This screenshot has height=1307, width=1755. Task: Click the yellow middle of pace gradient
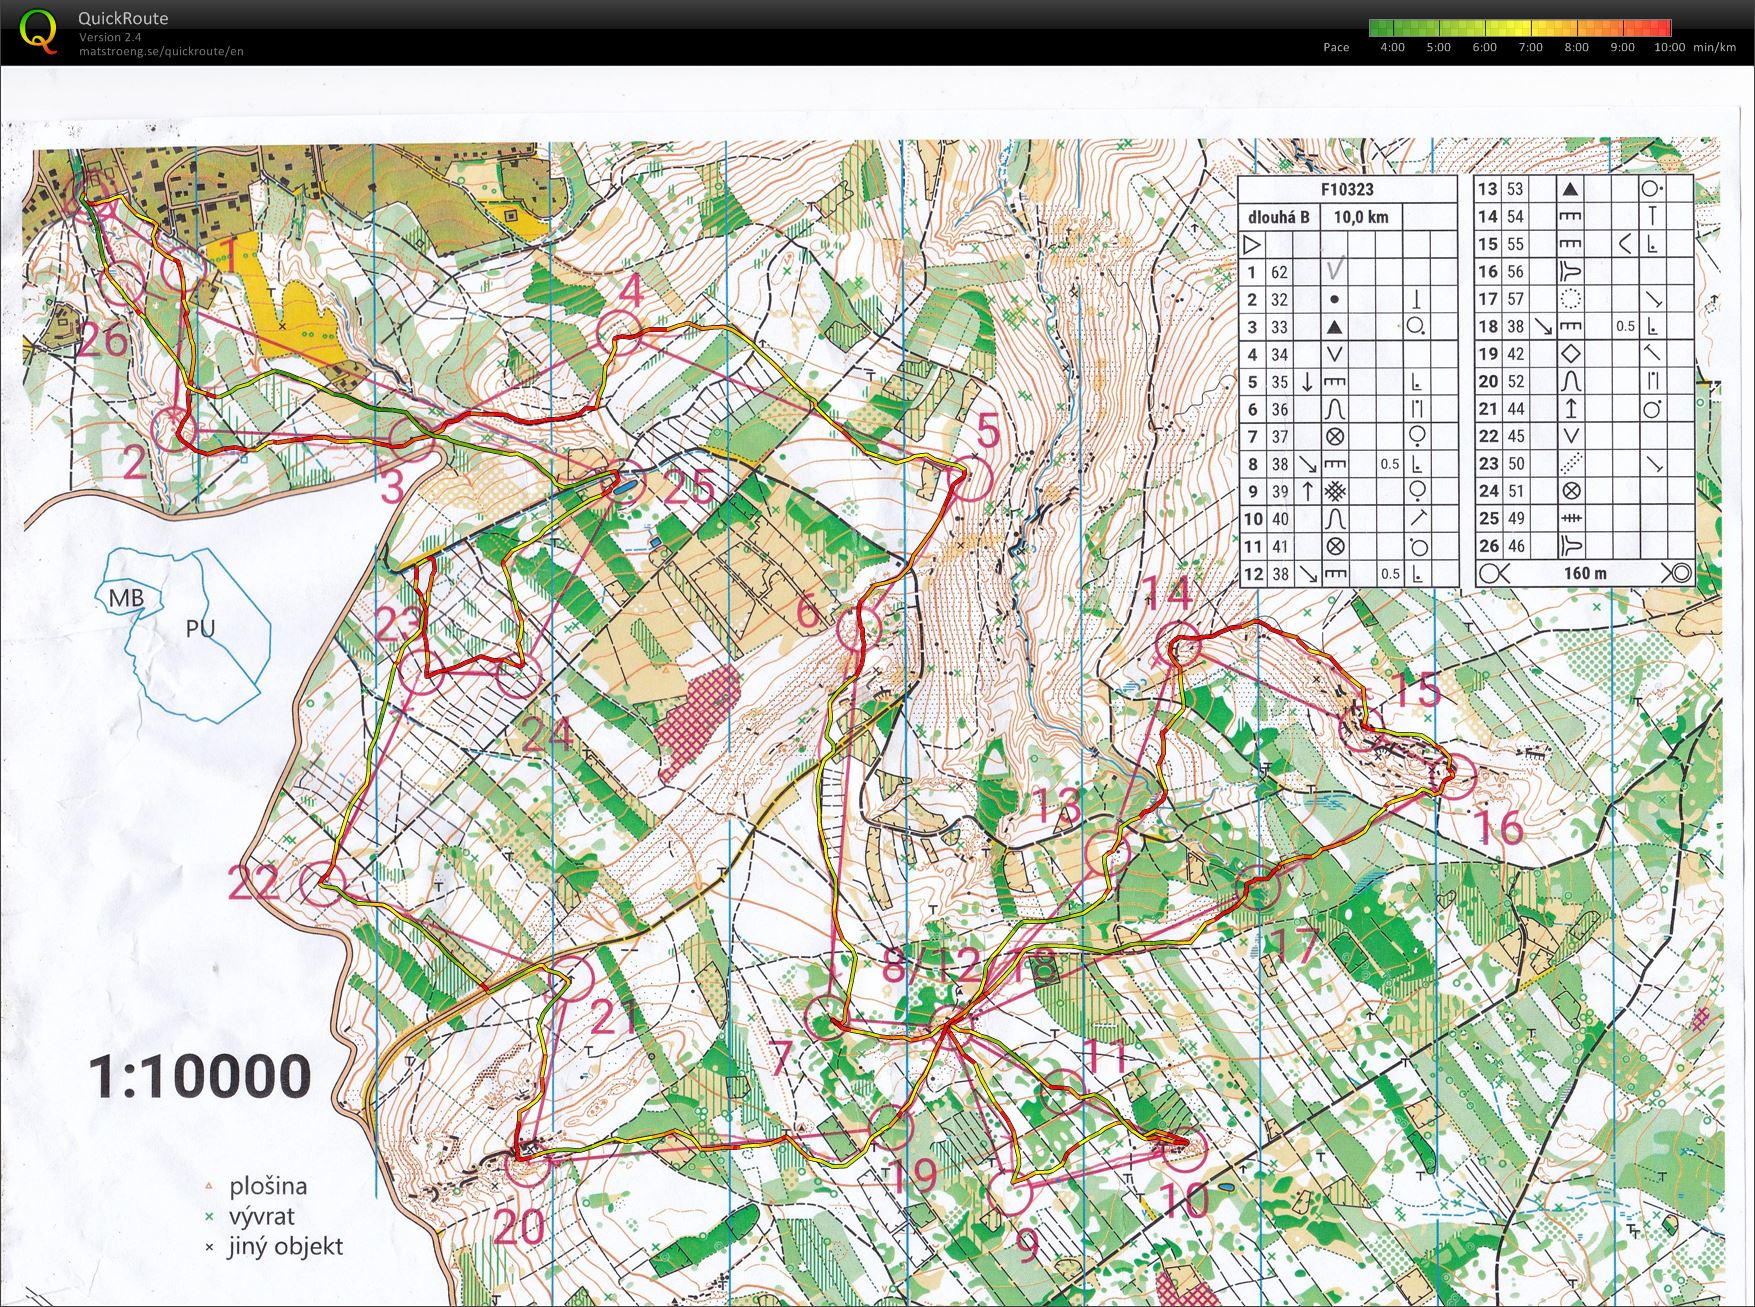click(1520, 27)
